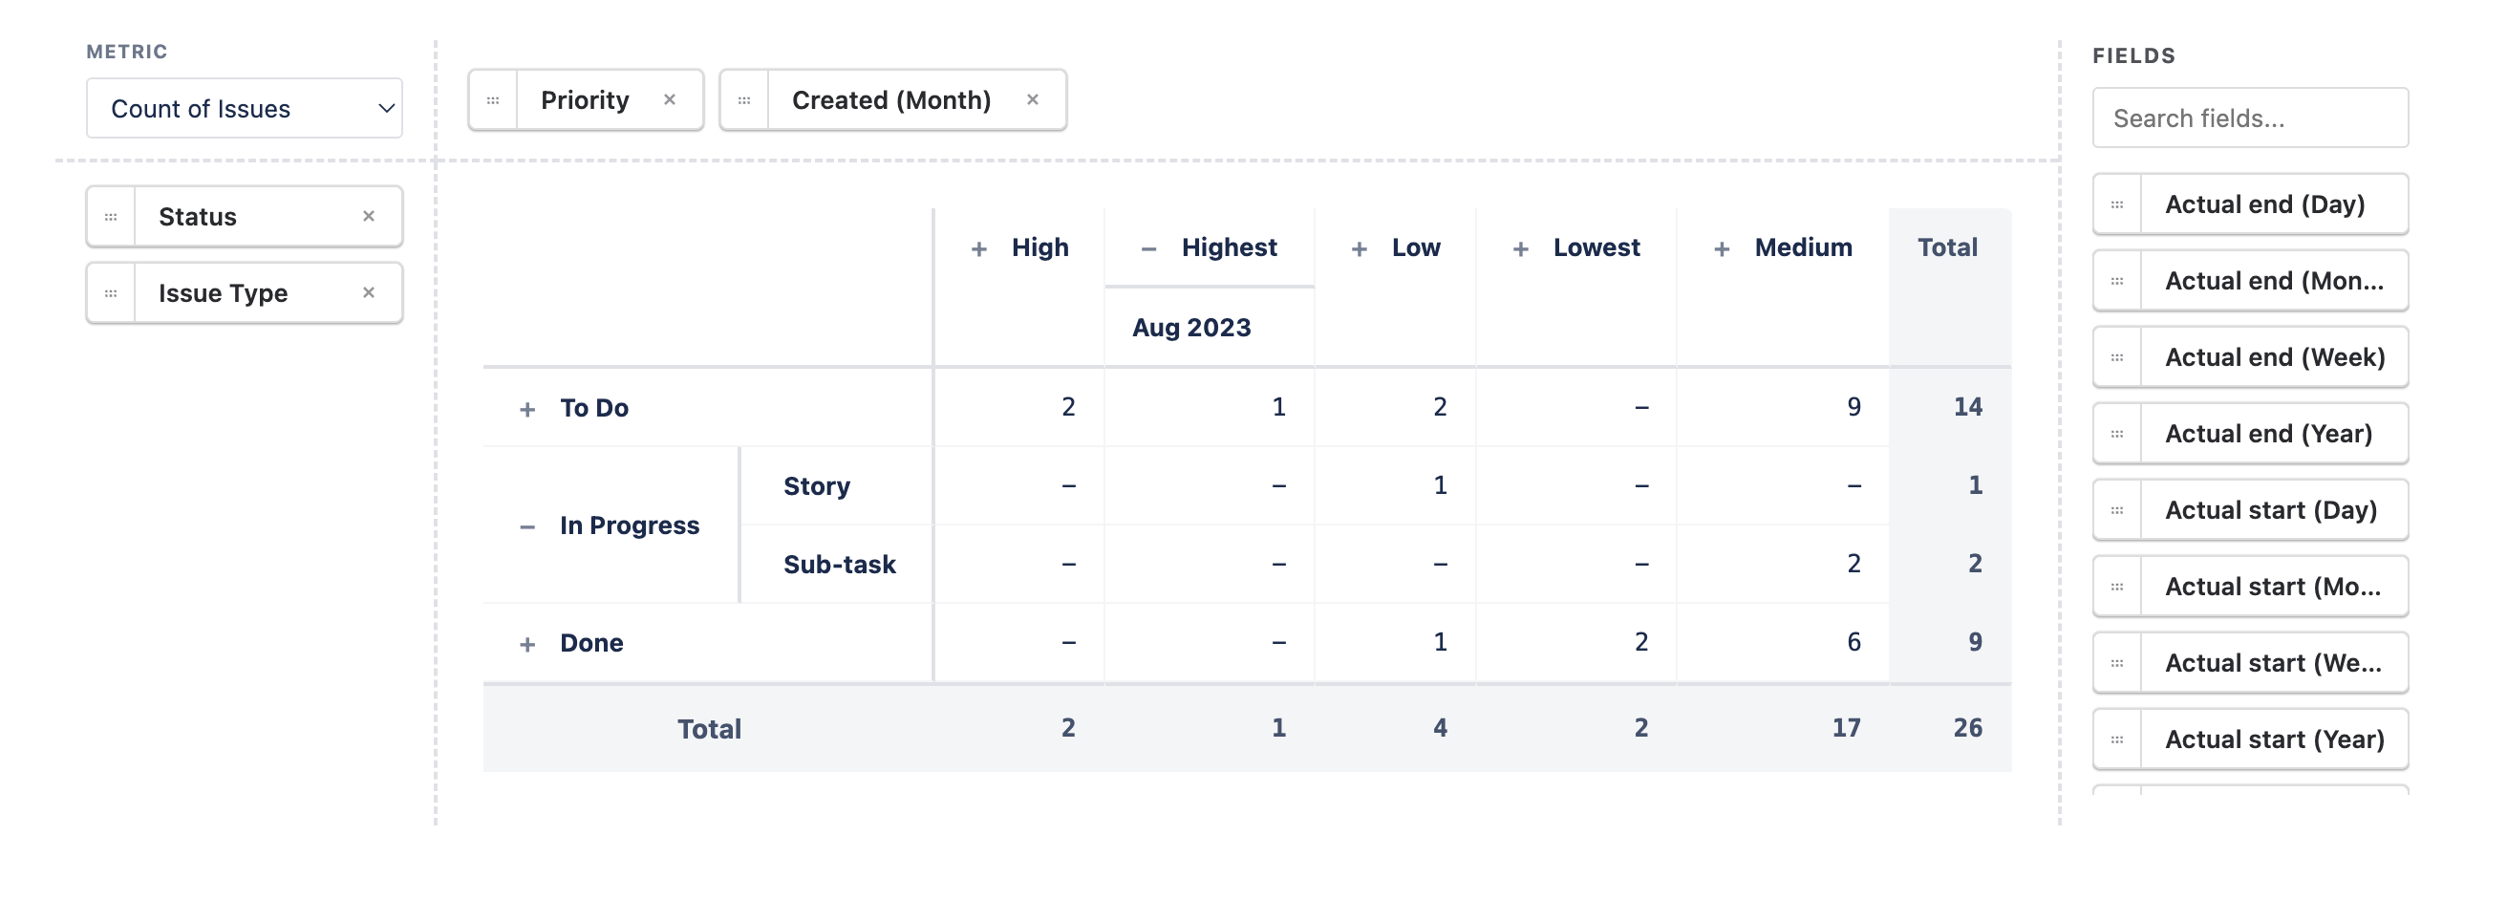The image size is (2507, 900).
Task: Click the Search fields input box
Action: tap(2250, 118)
